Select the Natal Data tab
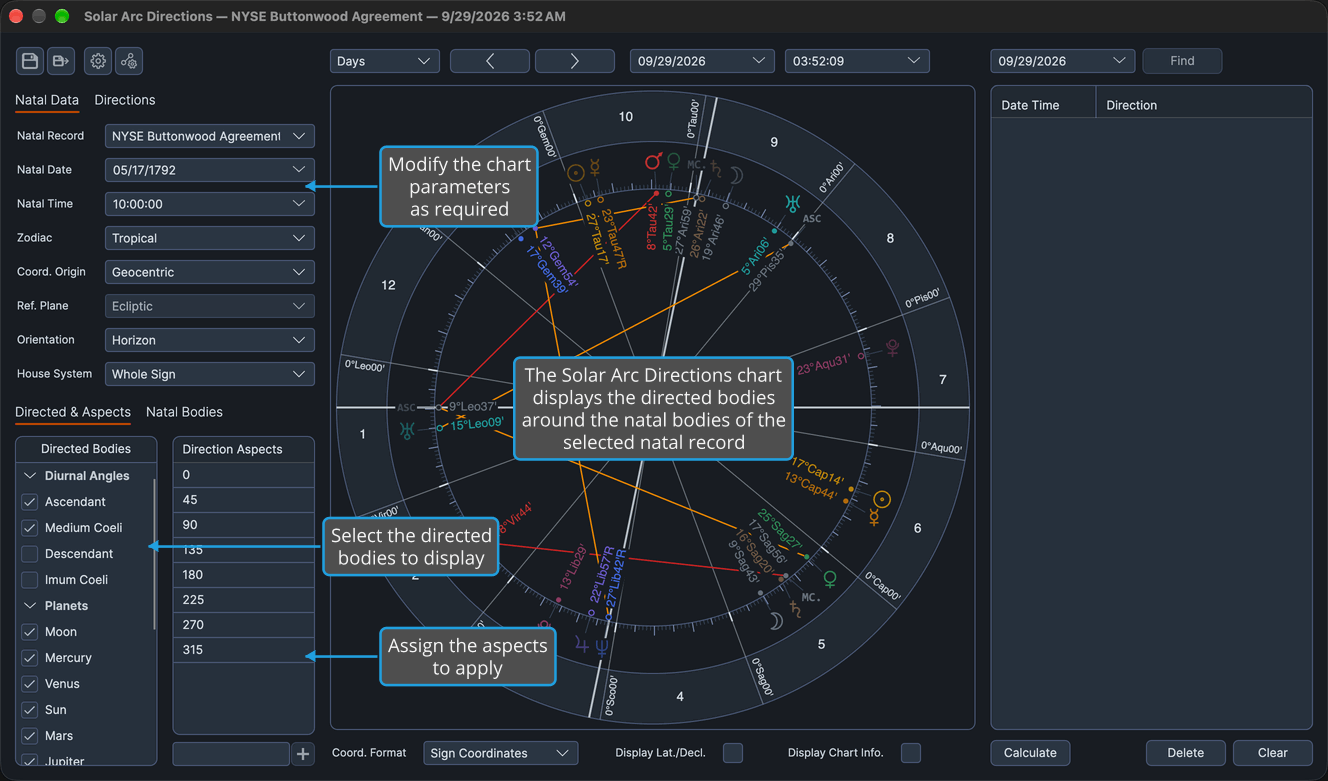1328x781 pixels. 47,100
